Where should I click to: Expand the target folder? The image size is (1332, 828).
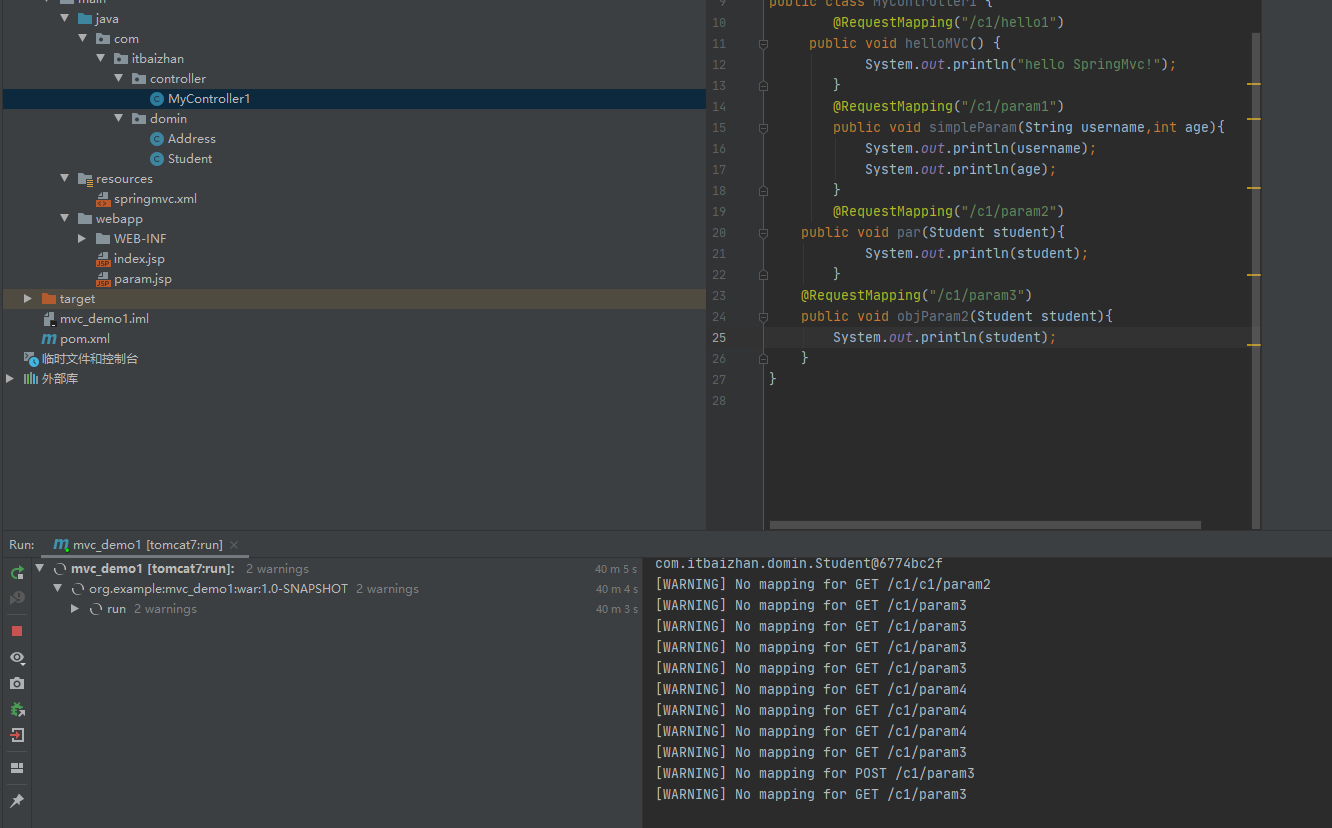[x=28, y=299]
